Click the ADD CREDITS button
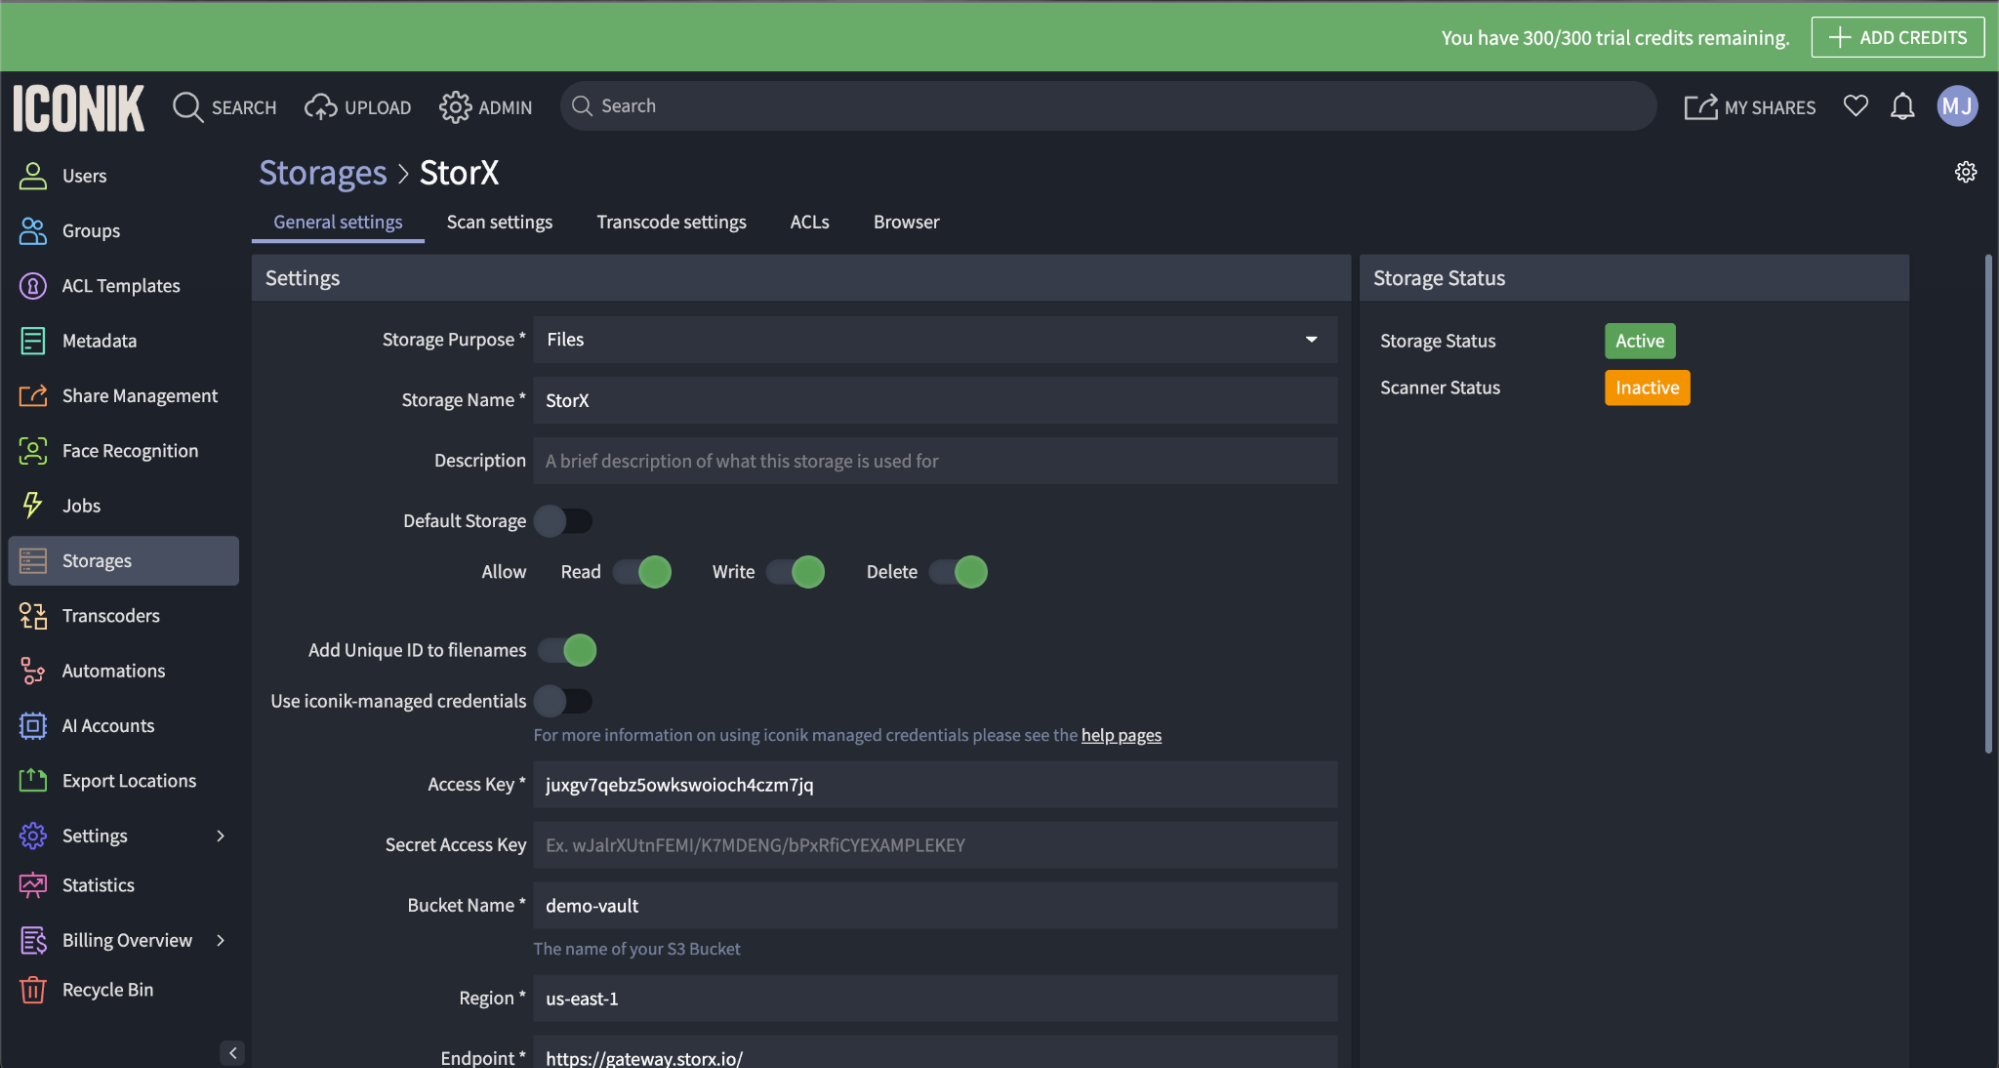 1897,37
